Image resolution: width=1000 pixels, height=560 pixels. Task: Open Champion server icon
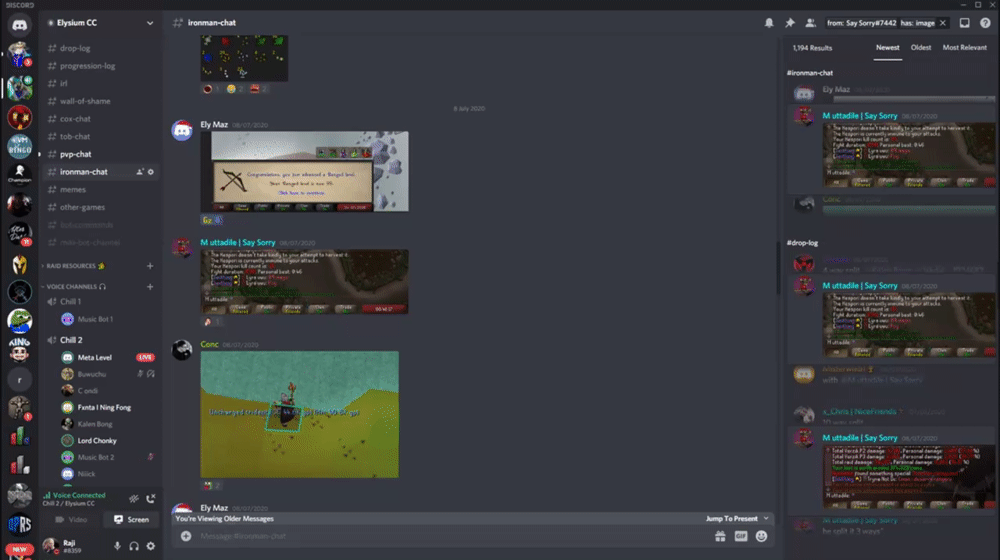coord(19,174)
